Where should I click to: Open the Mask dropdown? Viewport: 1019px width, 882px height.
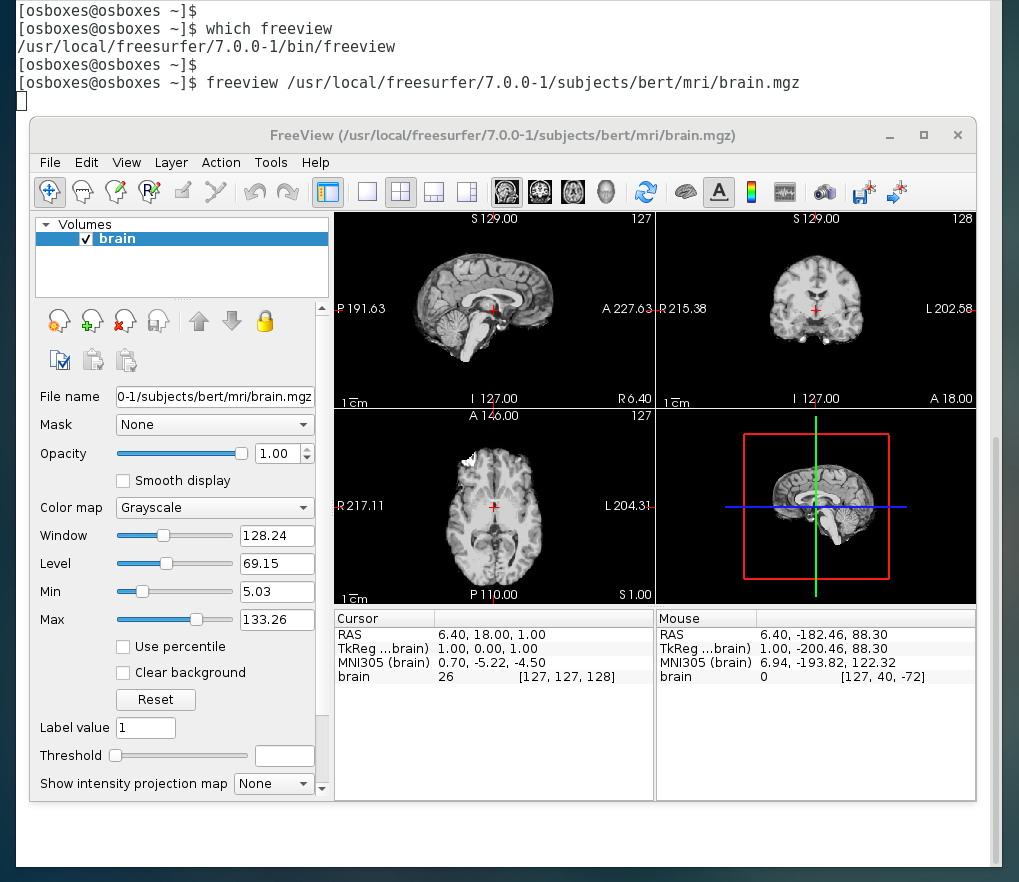215,425
